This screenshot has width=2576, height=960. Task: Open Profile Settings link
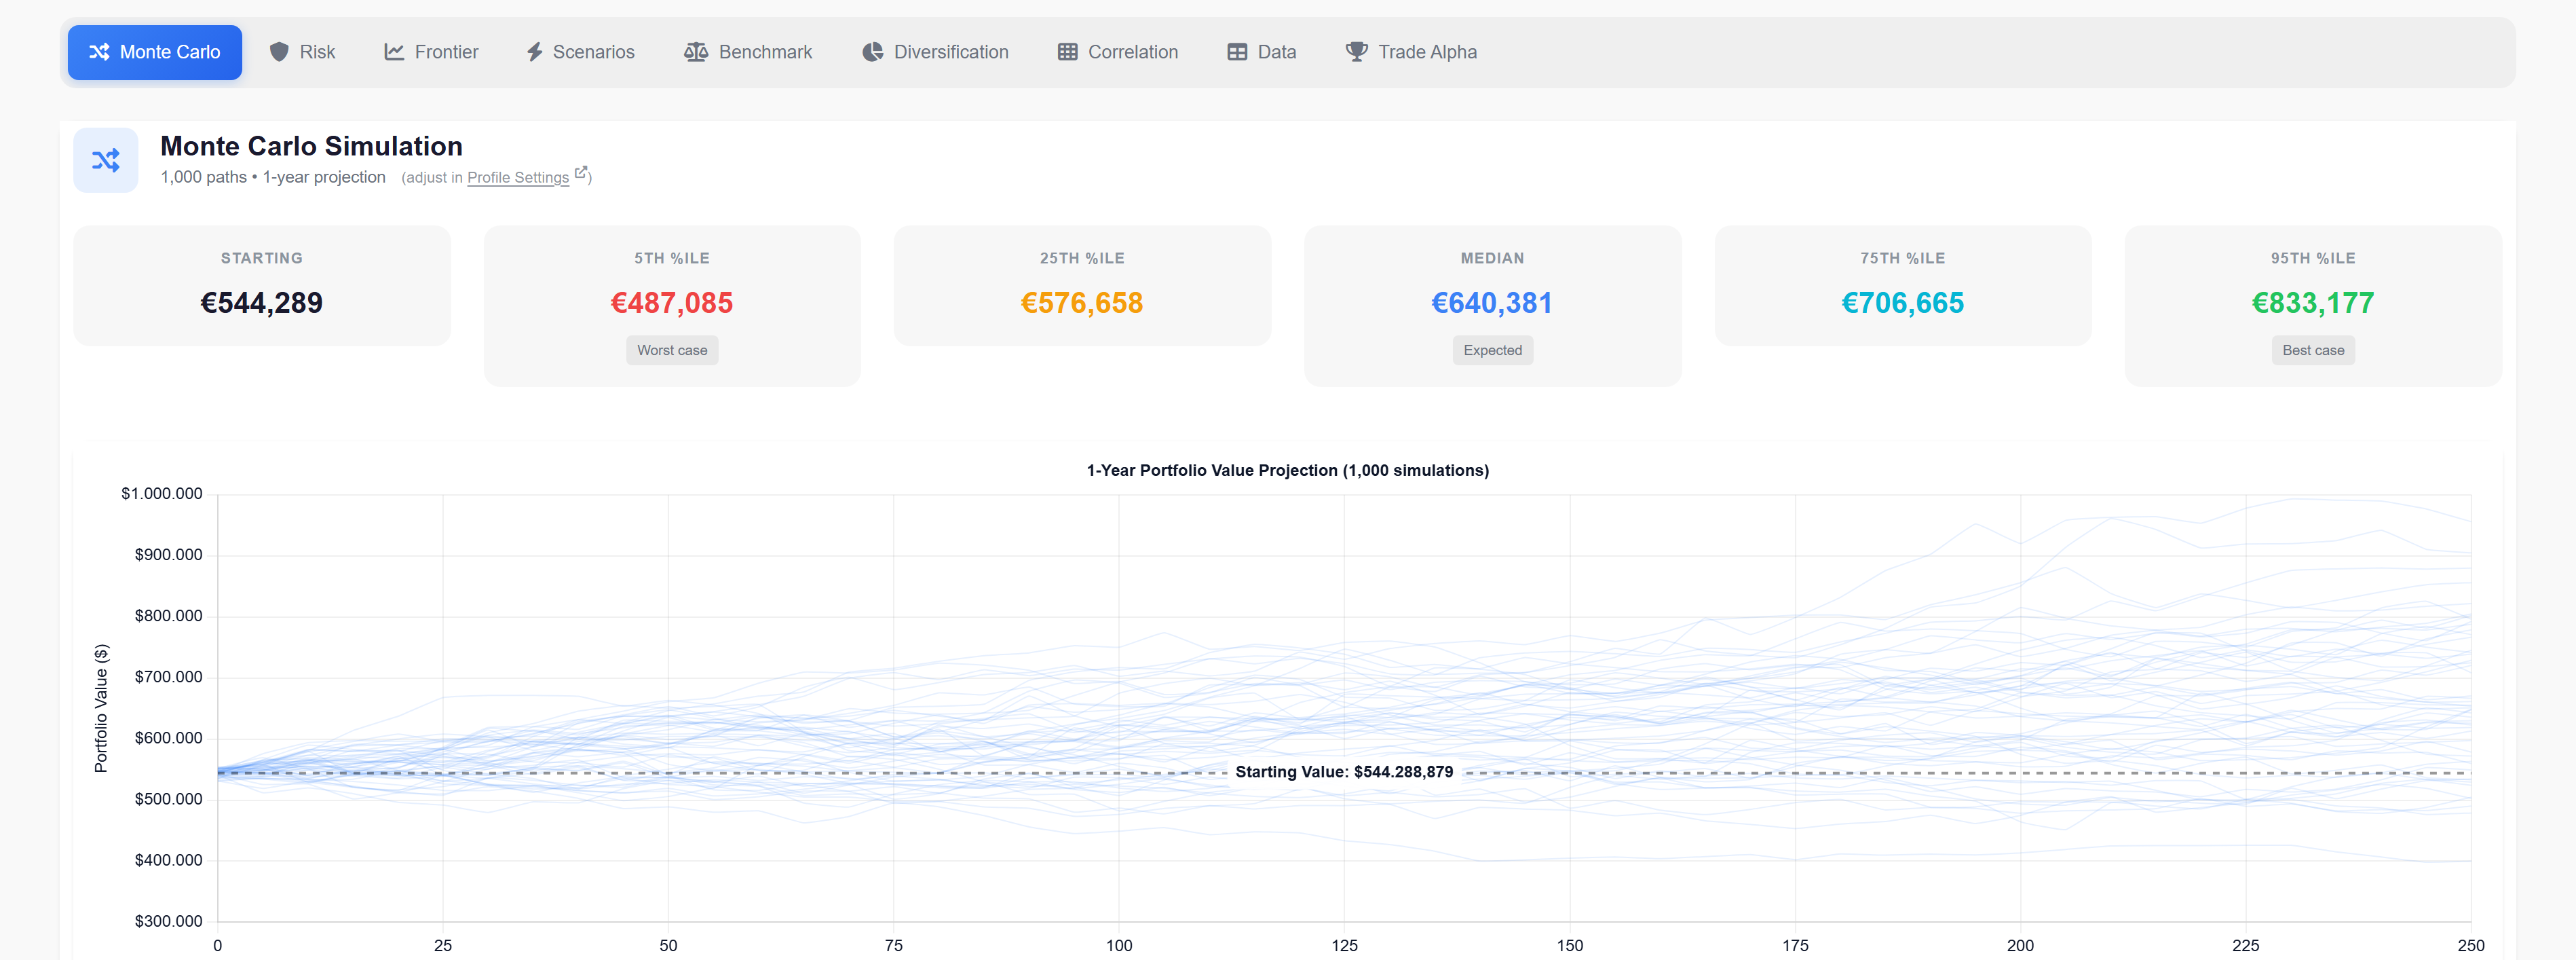pyautogui.click(x=517, y=177)
